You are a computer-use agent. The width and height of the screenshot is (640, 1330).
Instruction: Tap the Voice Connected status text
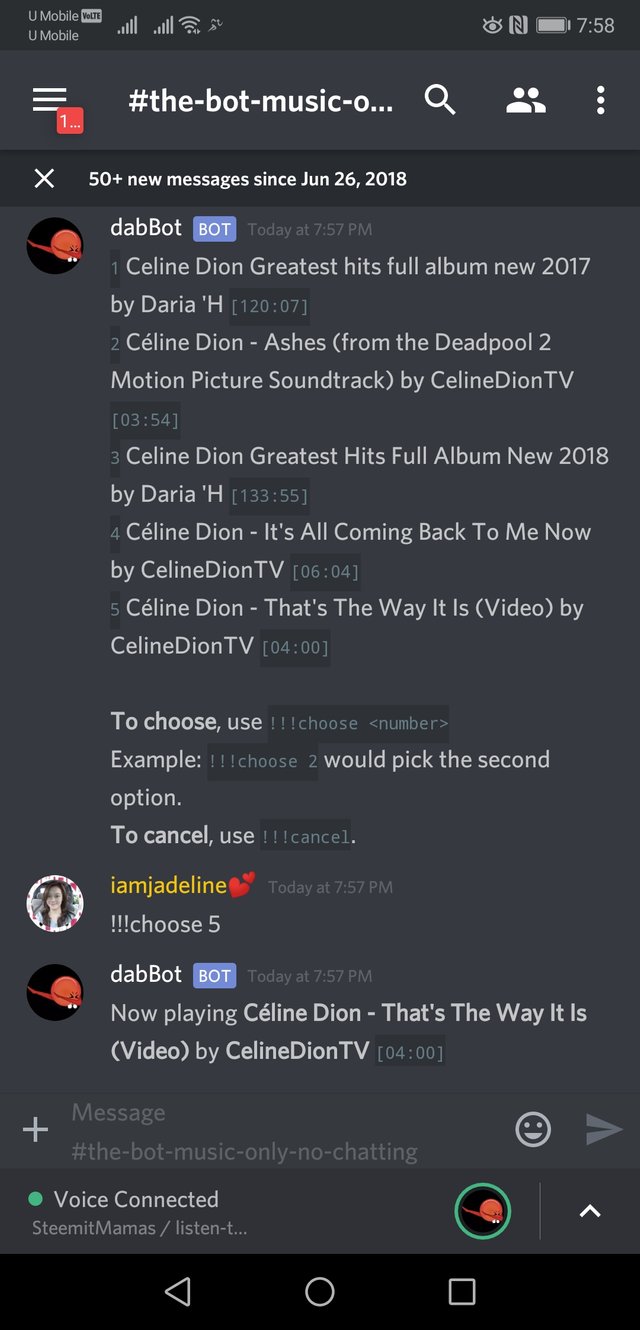[136, 1199]
